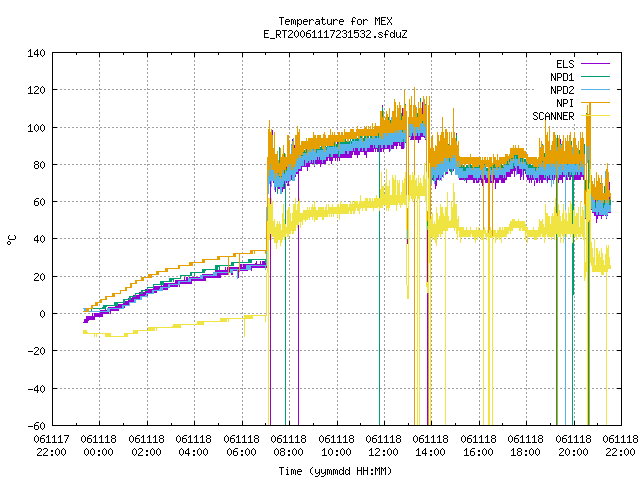Viewport: 640px width, 480px height.
Task: Click the y-axis tick label 0
Action: click(42, 314)
